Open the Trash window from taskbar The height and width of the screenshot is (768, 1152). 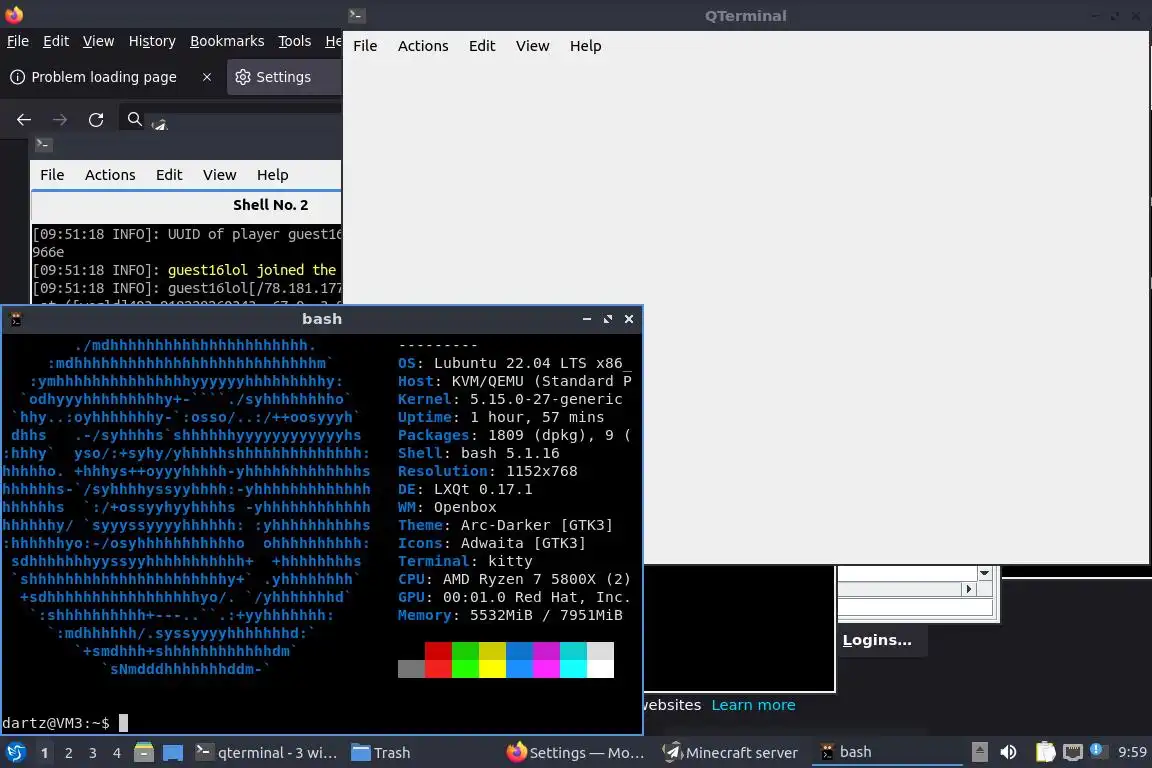click(x=381, y=753)
